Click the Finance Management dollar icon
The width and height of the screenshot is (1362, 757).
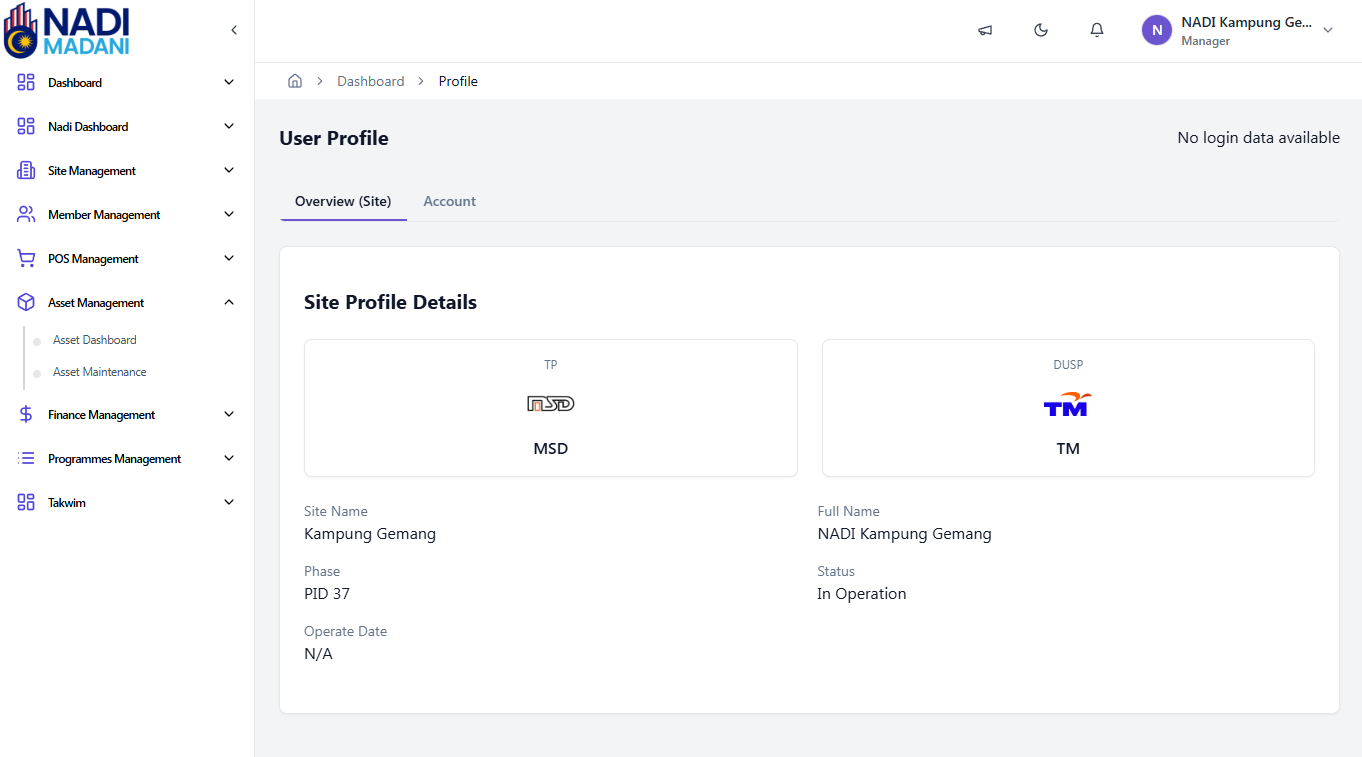(26, 415)
